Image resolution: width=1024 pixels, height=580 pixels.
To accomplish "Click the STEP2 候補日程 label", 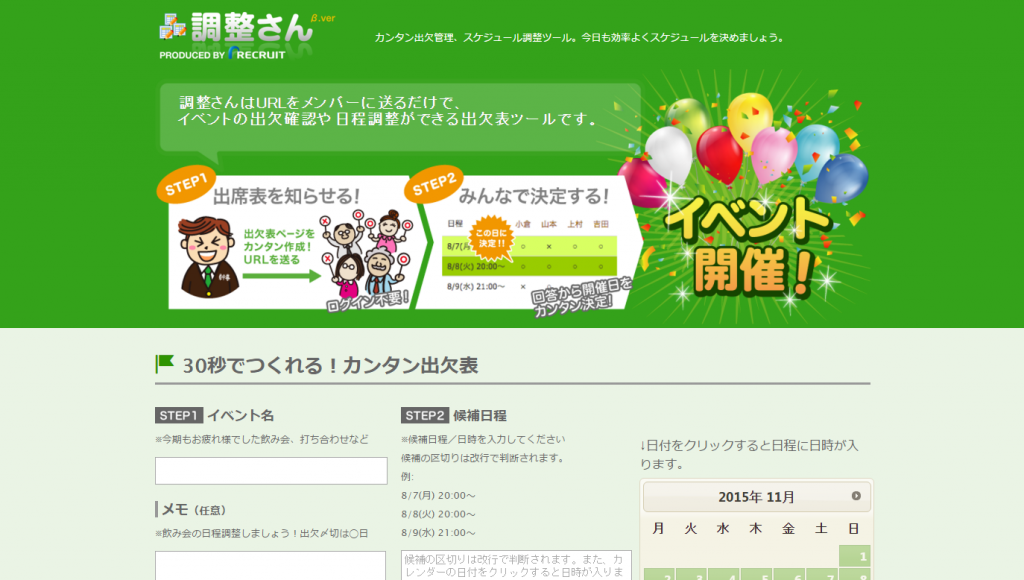I will pyautogui.click(x=454, y=415).
